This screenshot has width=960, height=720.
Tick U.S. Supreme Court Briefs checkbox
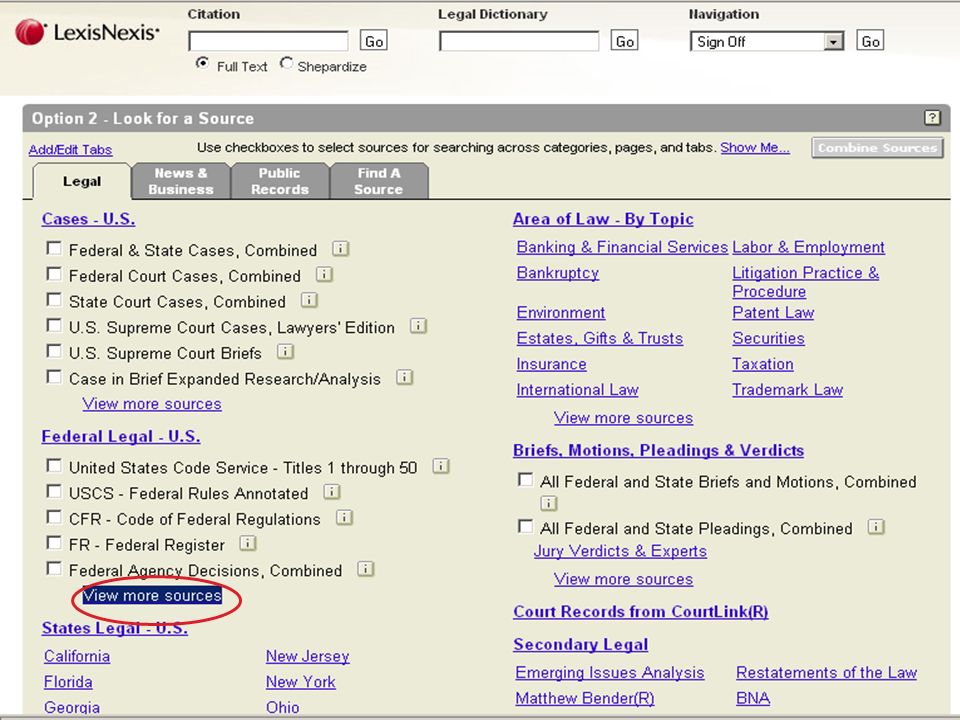[x=54, y=351]
